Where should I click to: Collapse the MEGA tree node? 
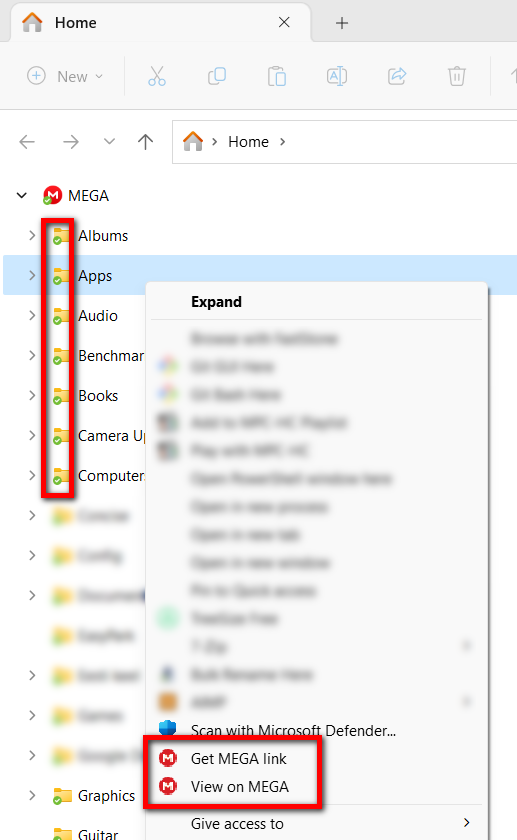click(x=22, y=196)
